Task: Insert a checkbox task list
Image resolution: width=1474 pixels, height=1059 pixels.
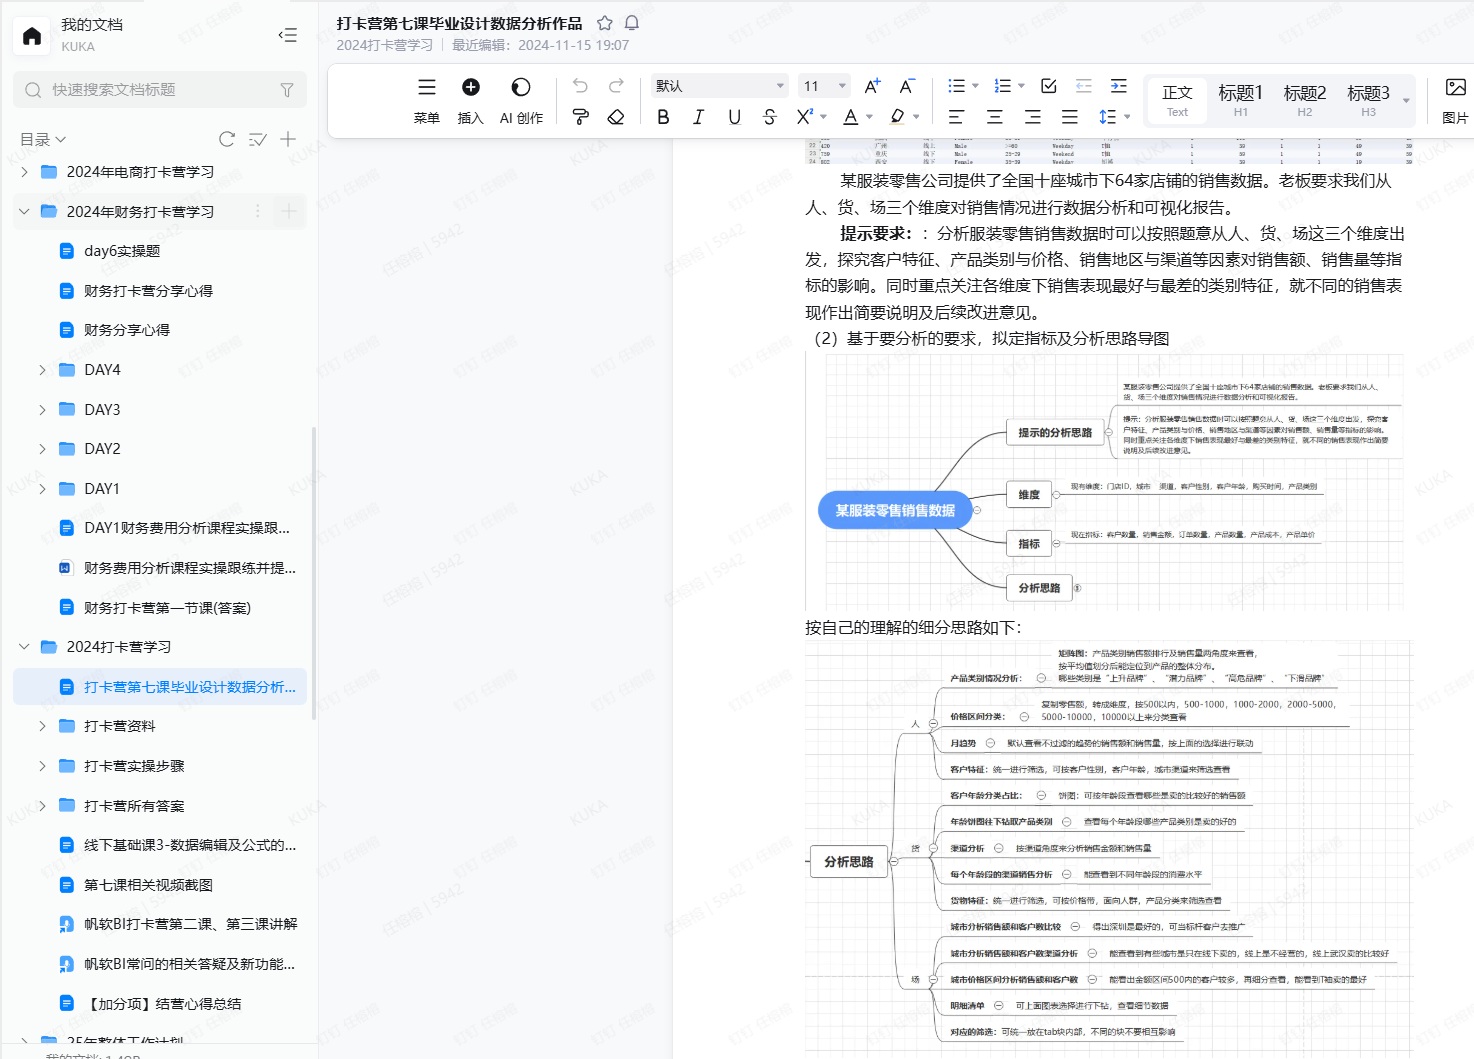Action: coord(1049,86)
